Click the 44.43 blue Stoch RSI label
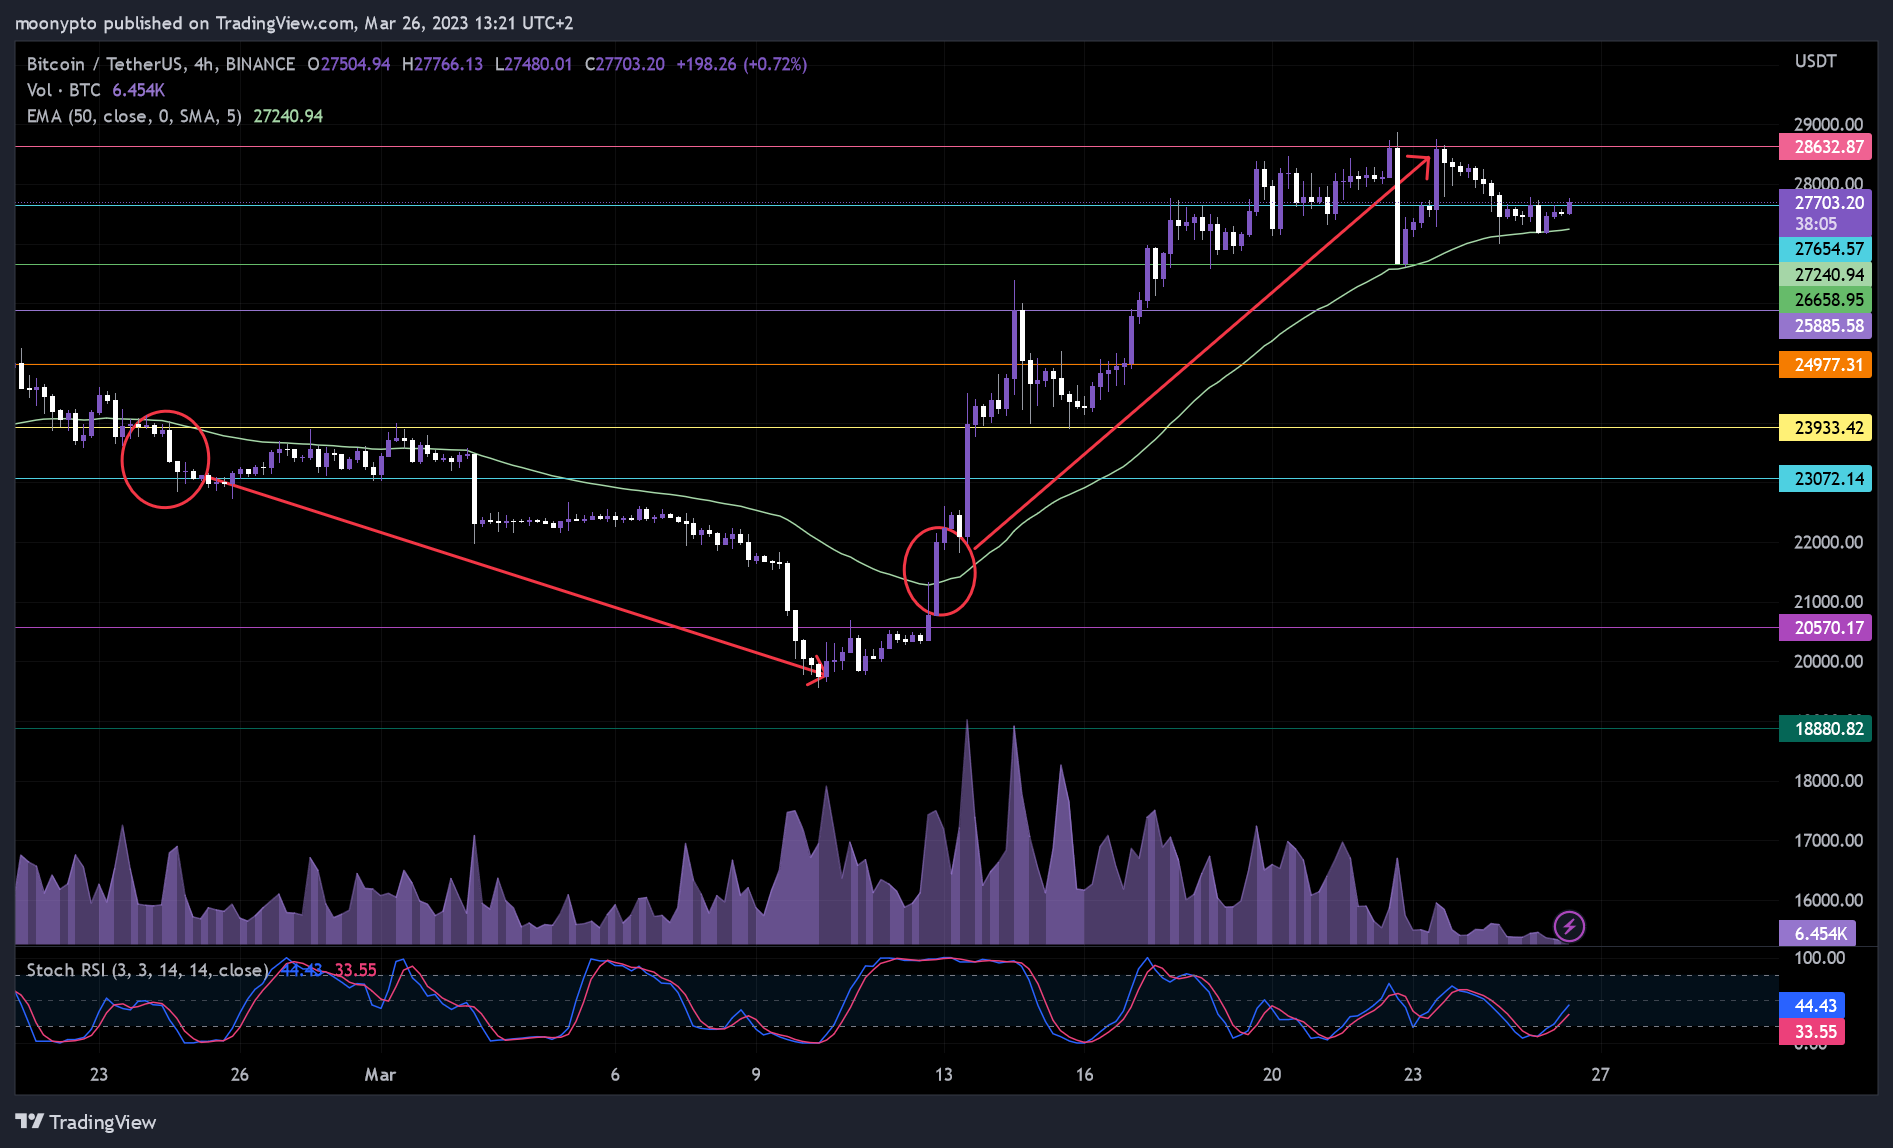Image resolution: width=1893 pixels, height=1148 pixels. click(1812, 1006)
